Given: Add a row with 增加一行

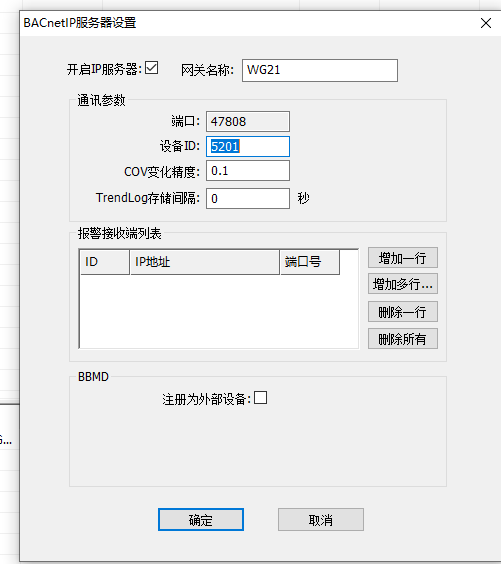Looking at the screenshot, I should [403, 258].
